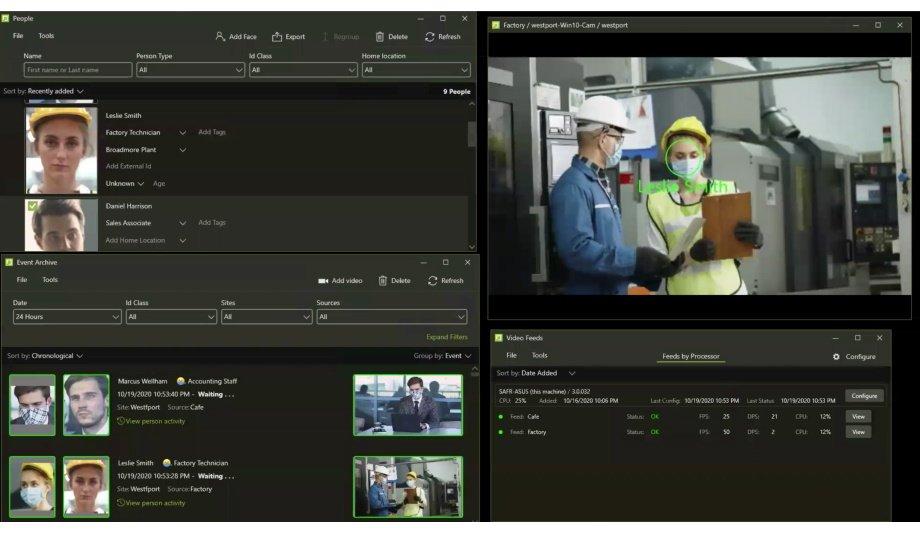Viewport: 920px width, 533px height.
Task: Open Sources filter dropdown in Event Archive
Action: coord(392,316)
